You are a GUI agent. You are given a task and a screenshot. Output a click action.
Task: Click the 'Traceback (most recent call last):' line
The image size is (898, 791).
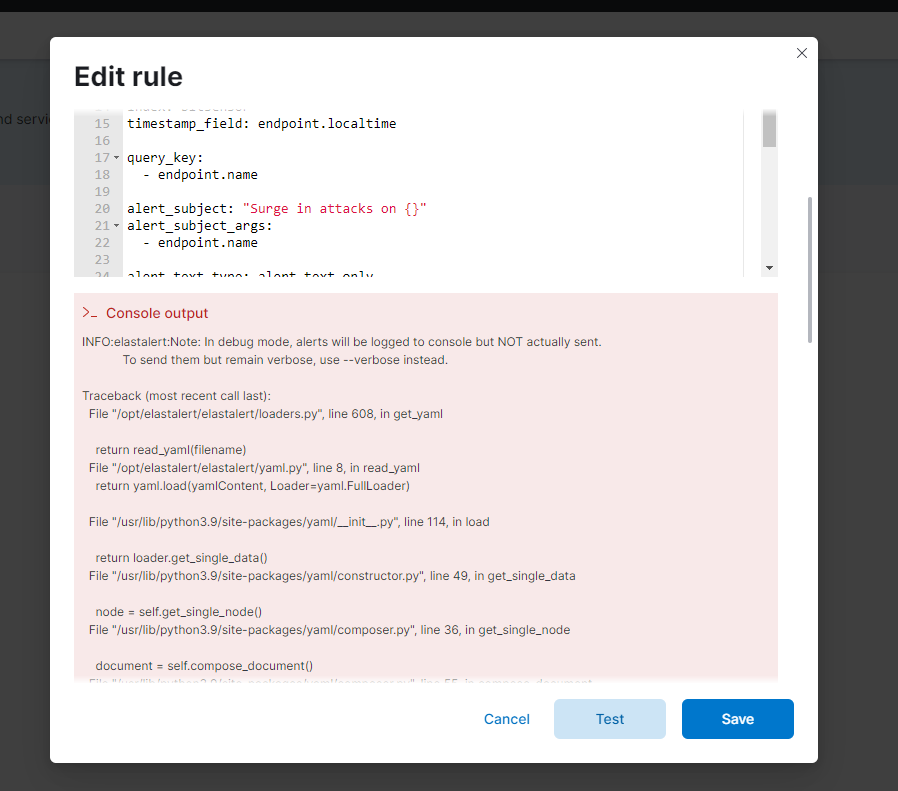click(x=176, y=396)
